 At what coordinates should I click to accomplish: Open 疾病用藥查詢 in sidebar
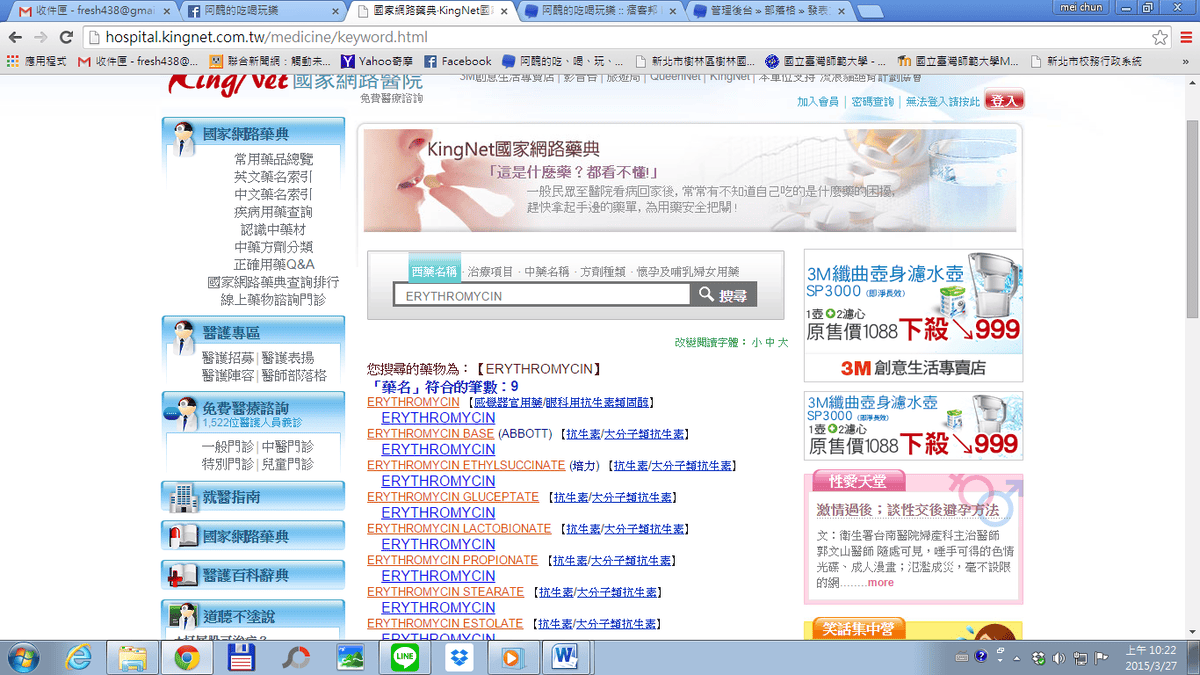point(273,212)
